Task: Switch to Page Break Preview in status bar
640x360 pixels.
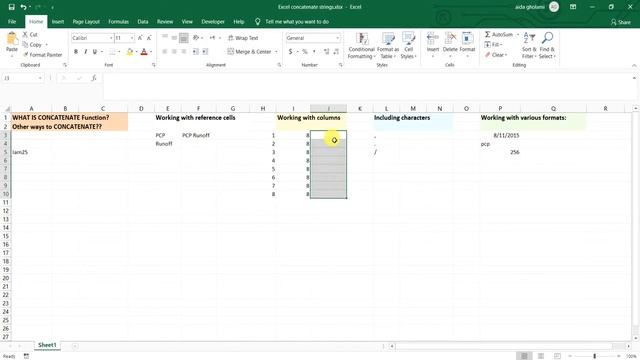Action: 557,356
